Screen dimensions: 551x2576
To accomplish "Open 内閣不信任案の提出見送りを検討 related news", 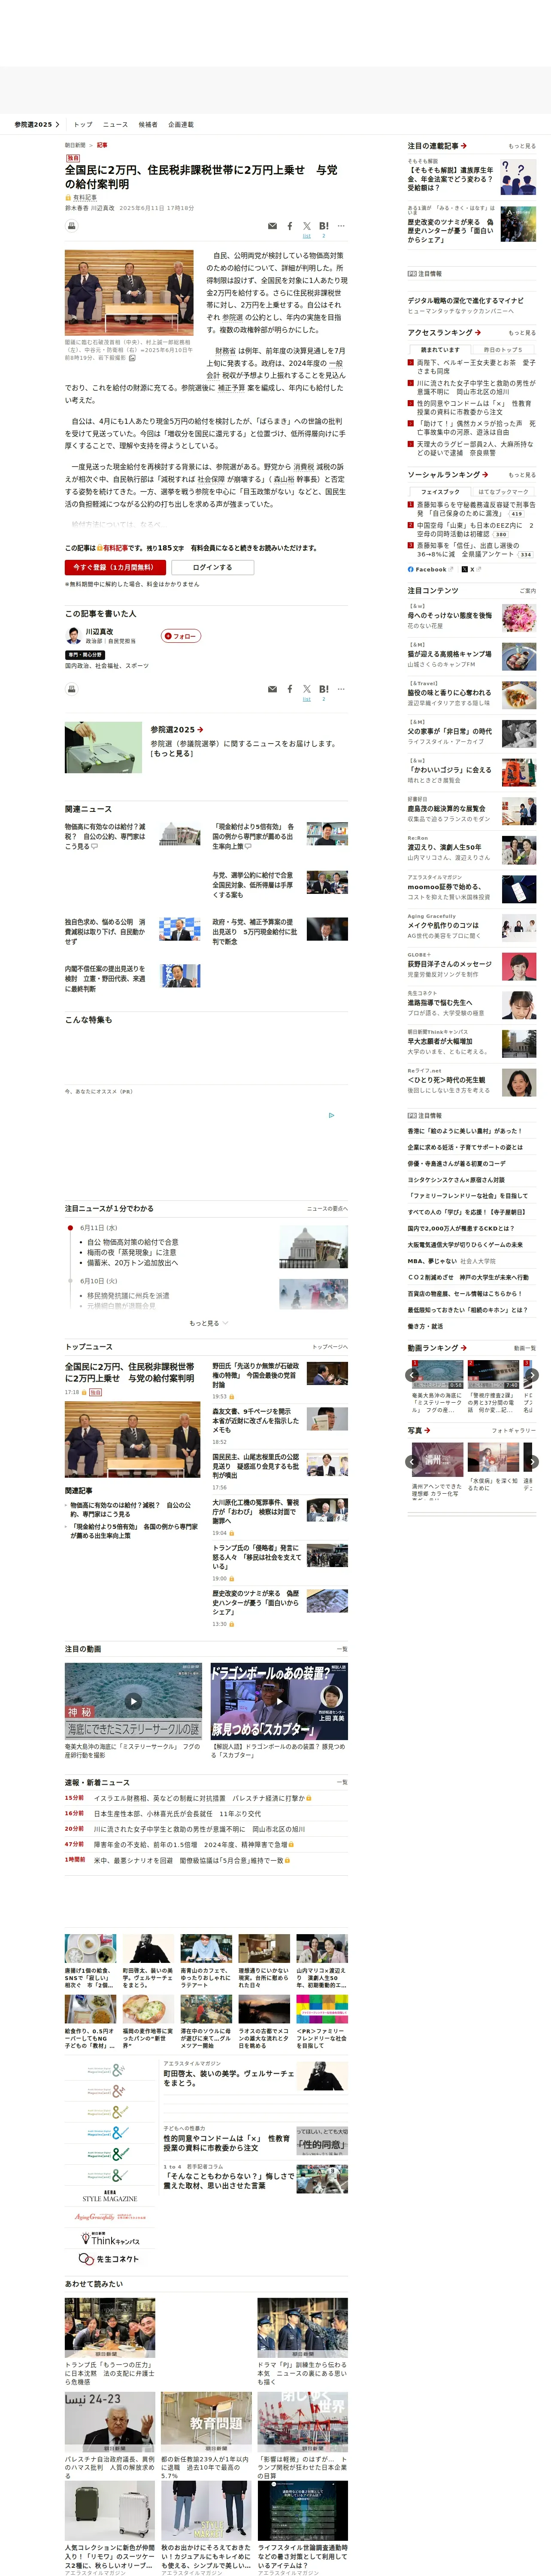I will click(x=105, y=979).
